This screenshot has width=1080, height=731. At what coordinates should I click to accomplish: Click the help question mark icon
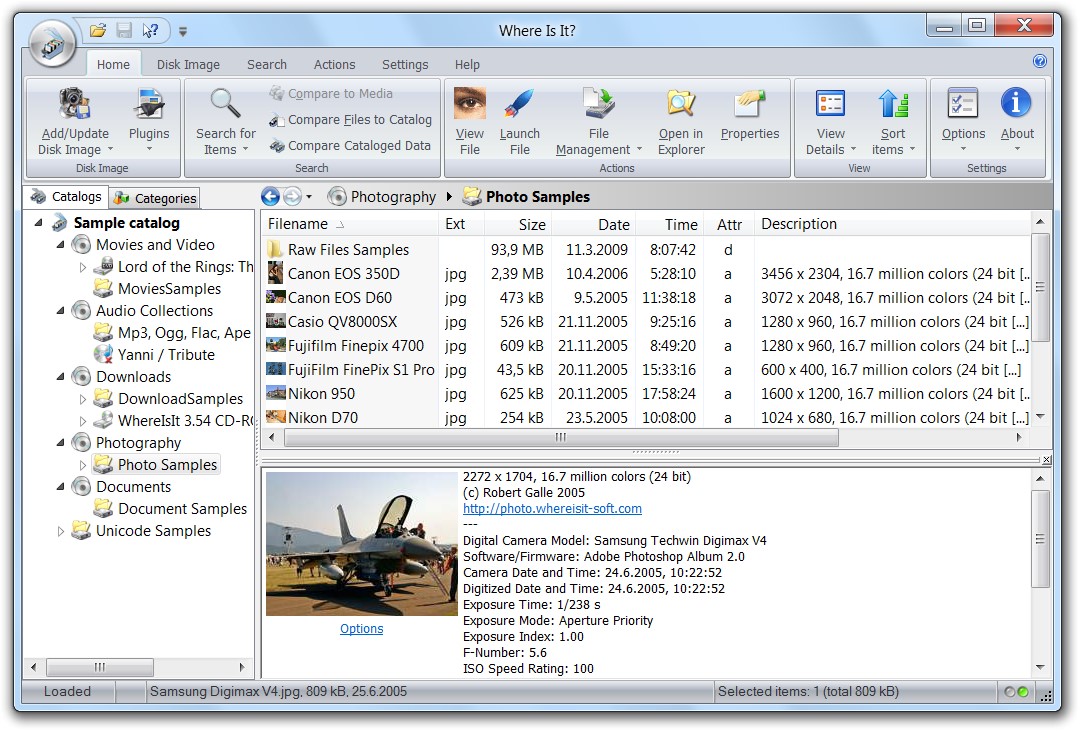[x=1040, y=62]
